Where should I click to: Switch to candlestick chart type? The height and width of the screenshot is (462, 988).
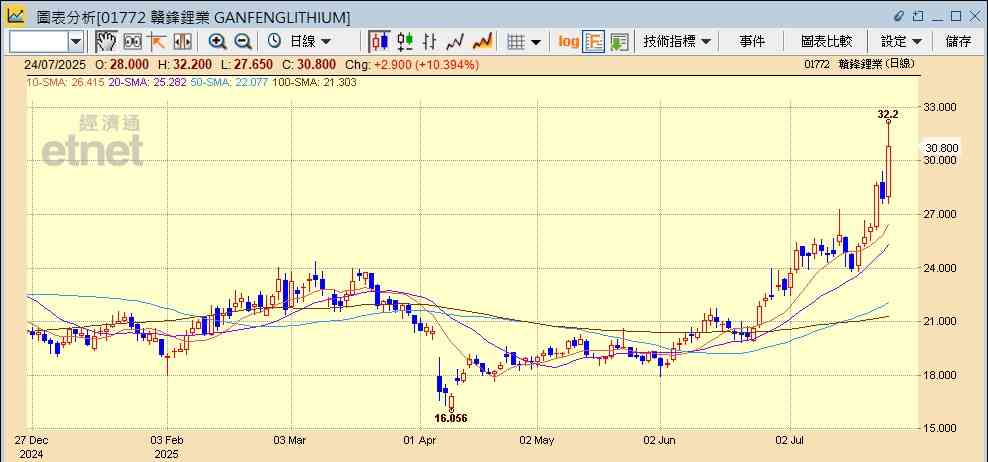click(379, 42)
